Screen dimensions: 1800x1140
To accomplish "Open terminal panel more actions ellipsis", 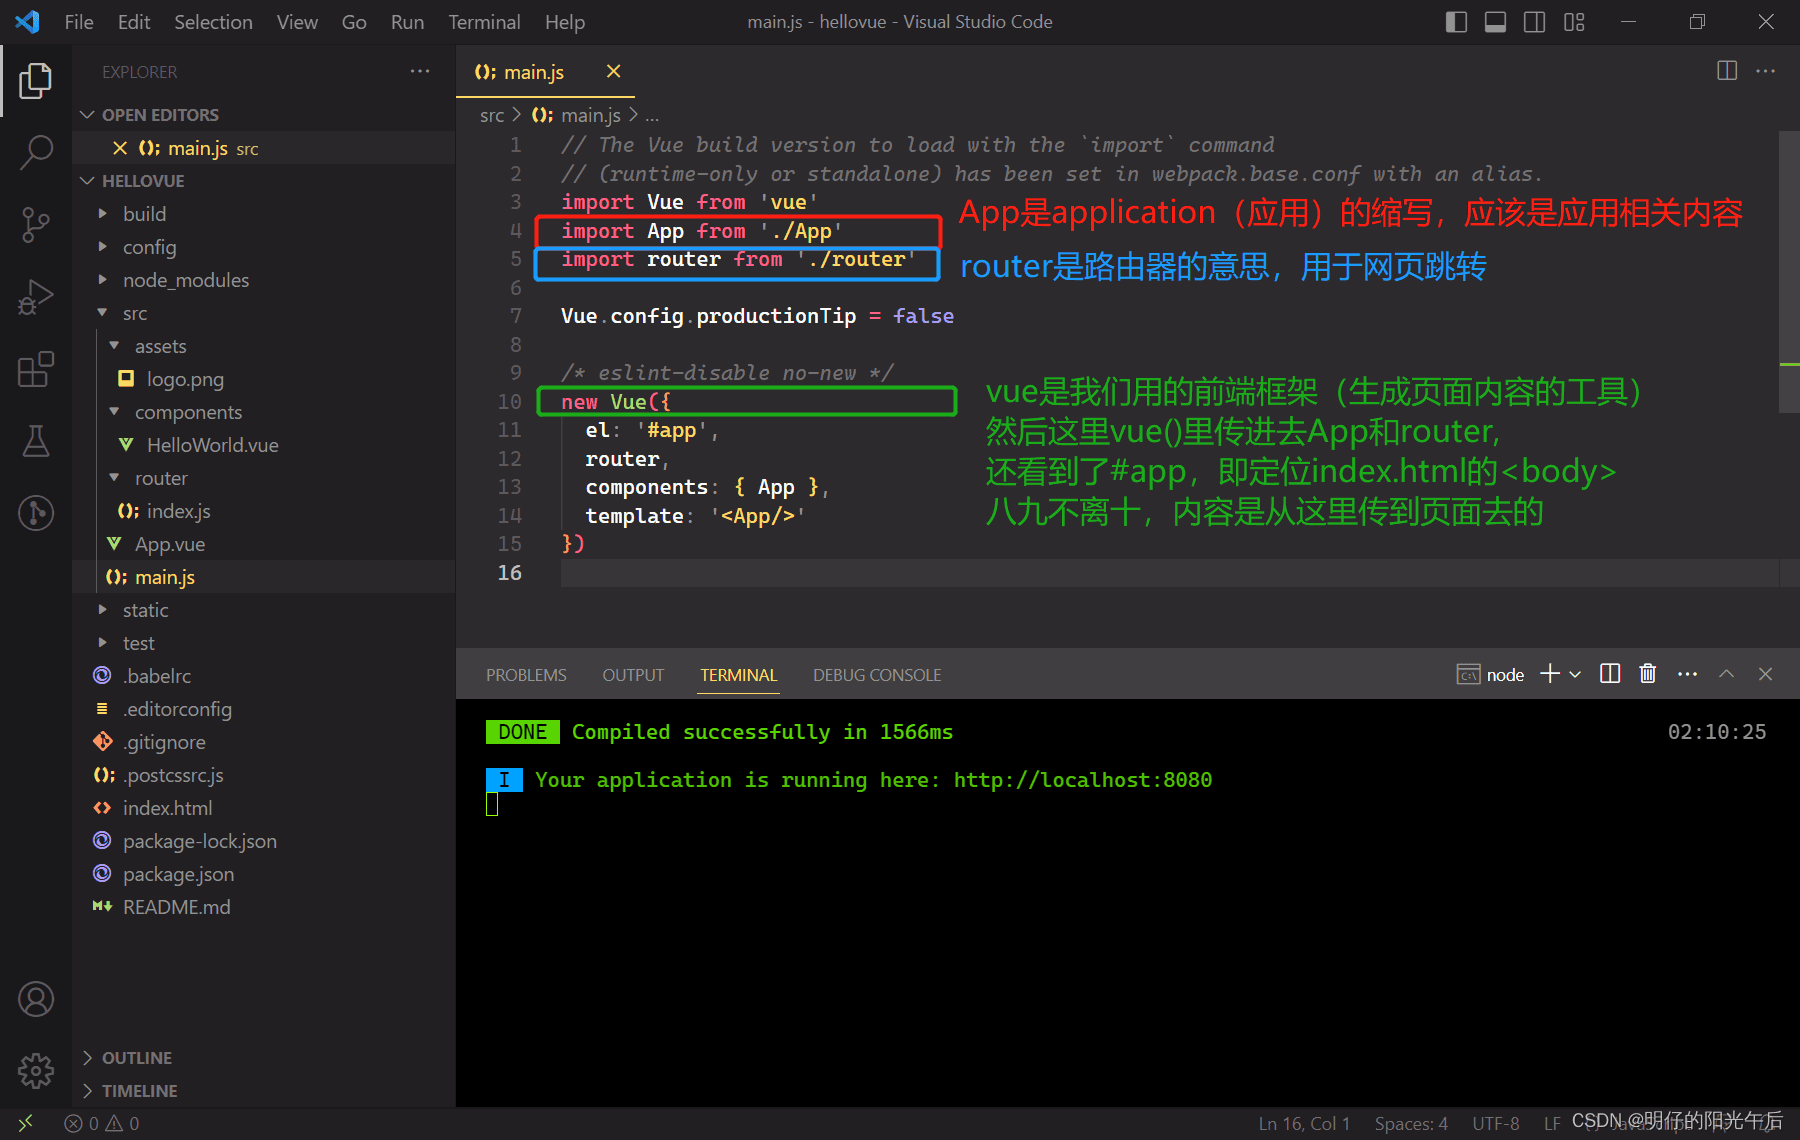I will [1687, 674].
